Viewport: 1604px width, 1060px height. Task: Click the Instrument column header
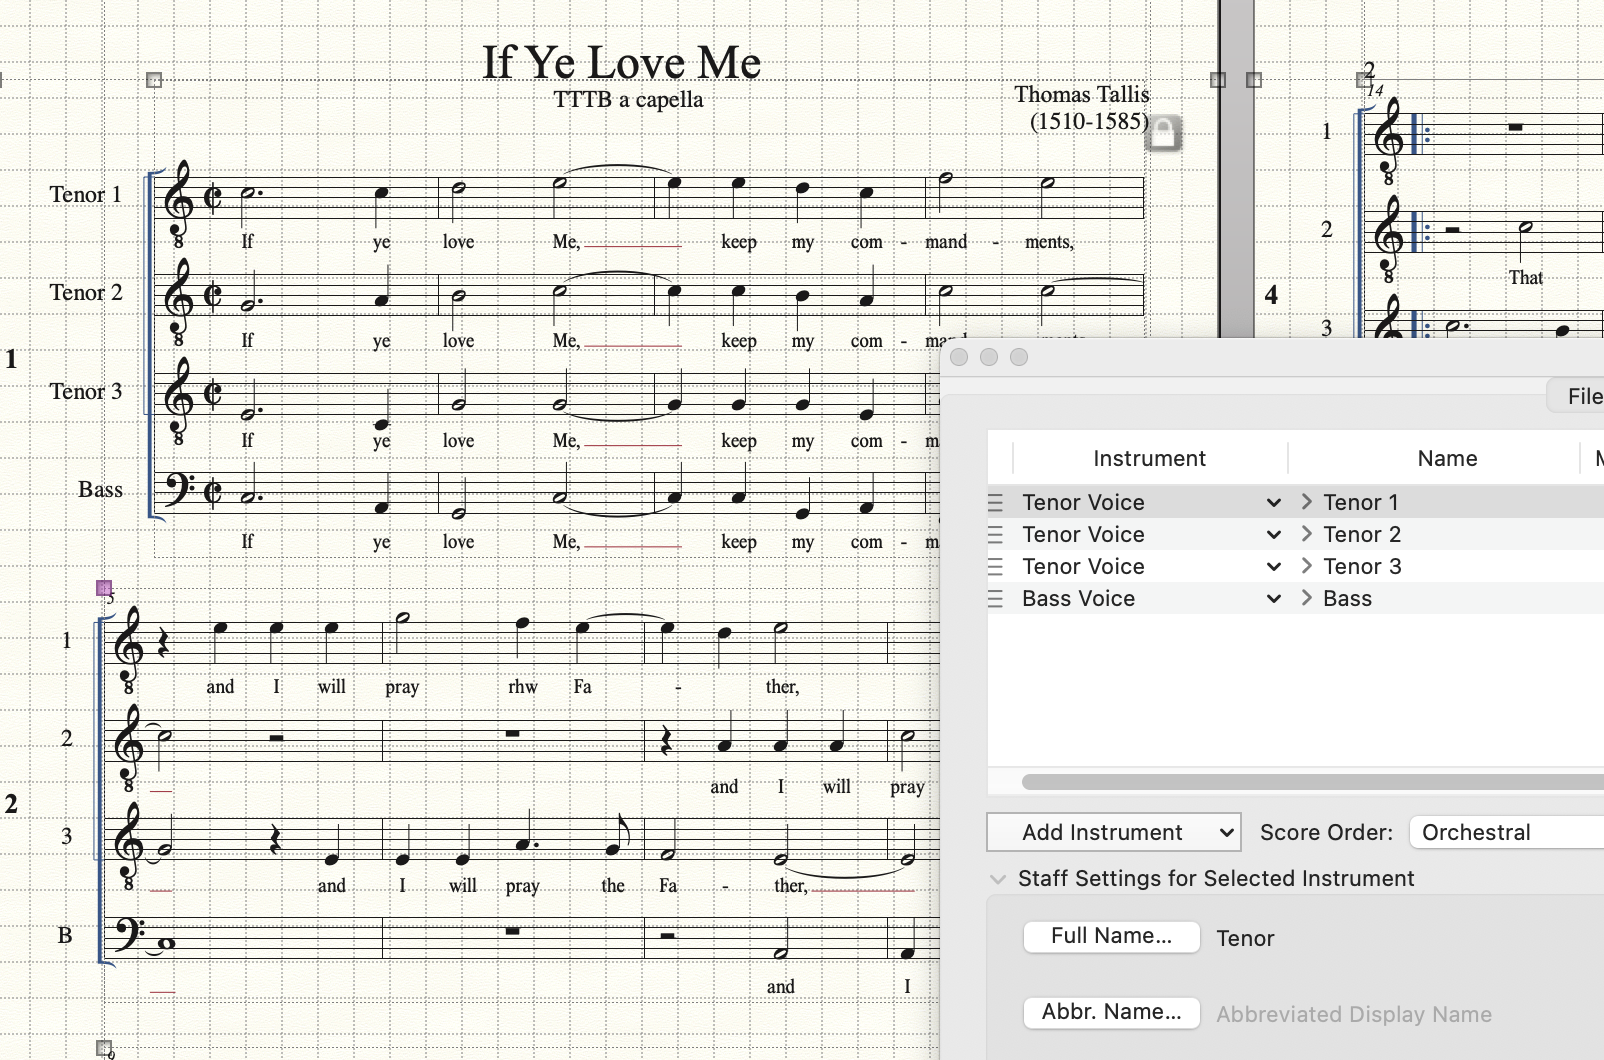pos(1149,458)
